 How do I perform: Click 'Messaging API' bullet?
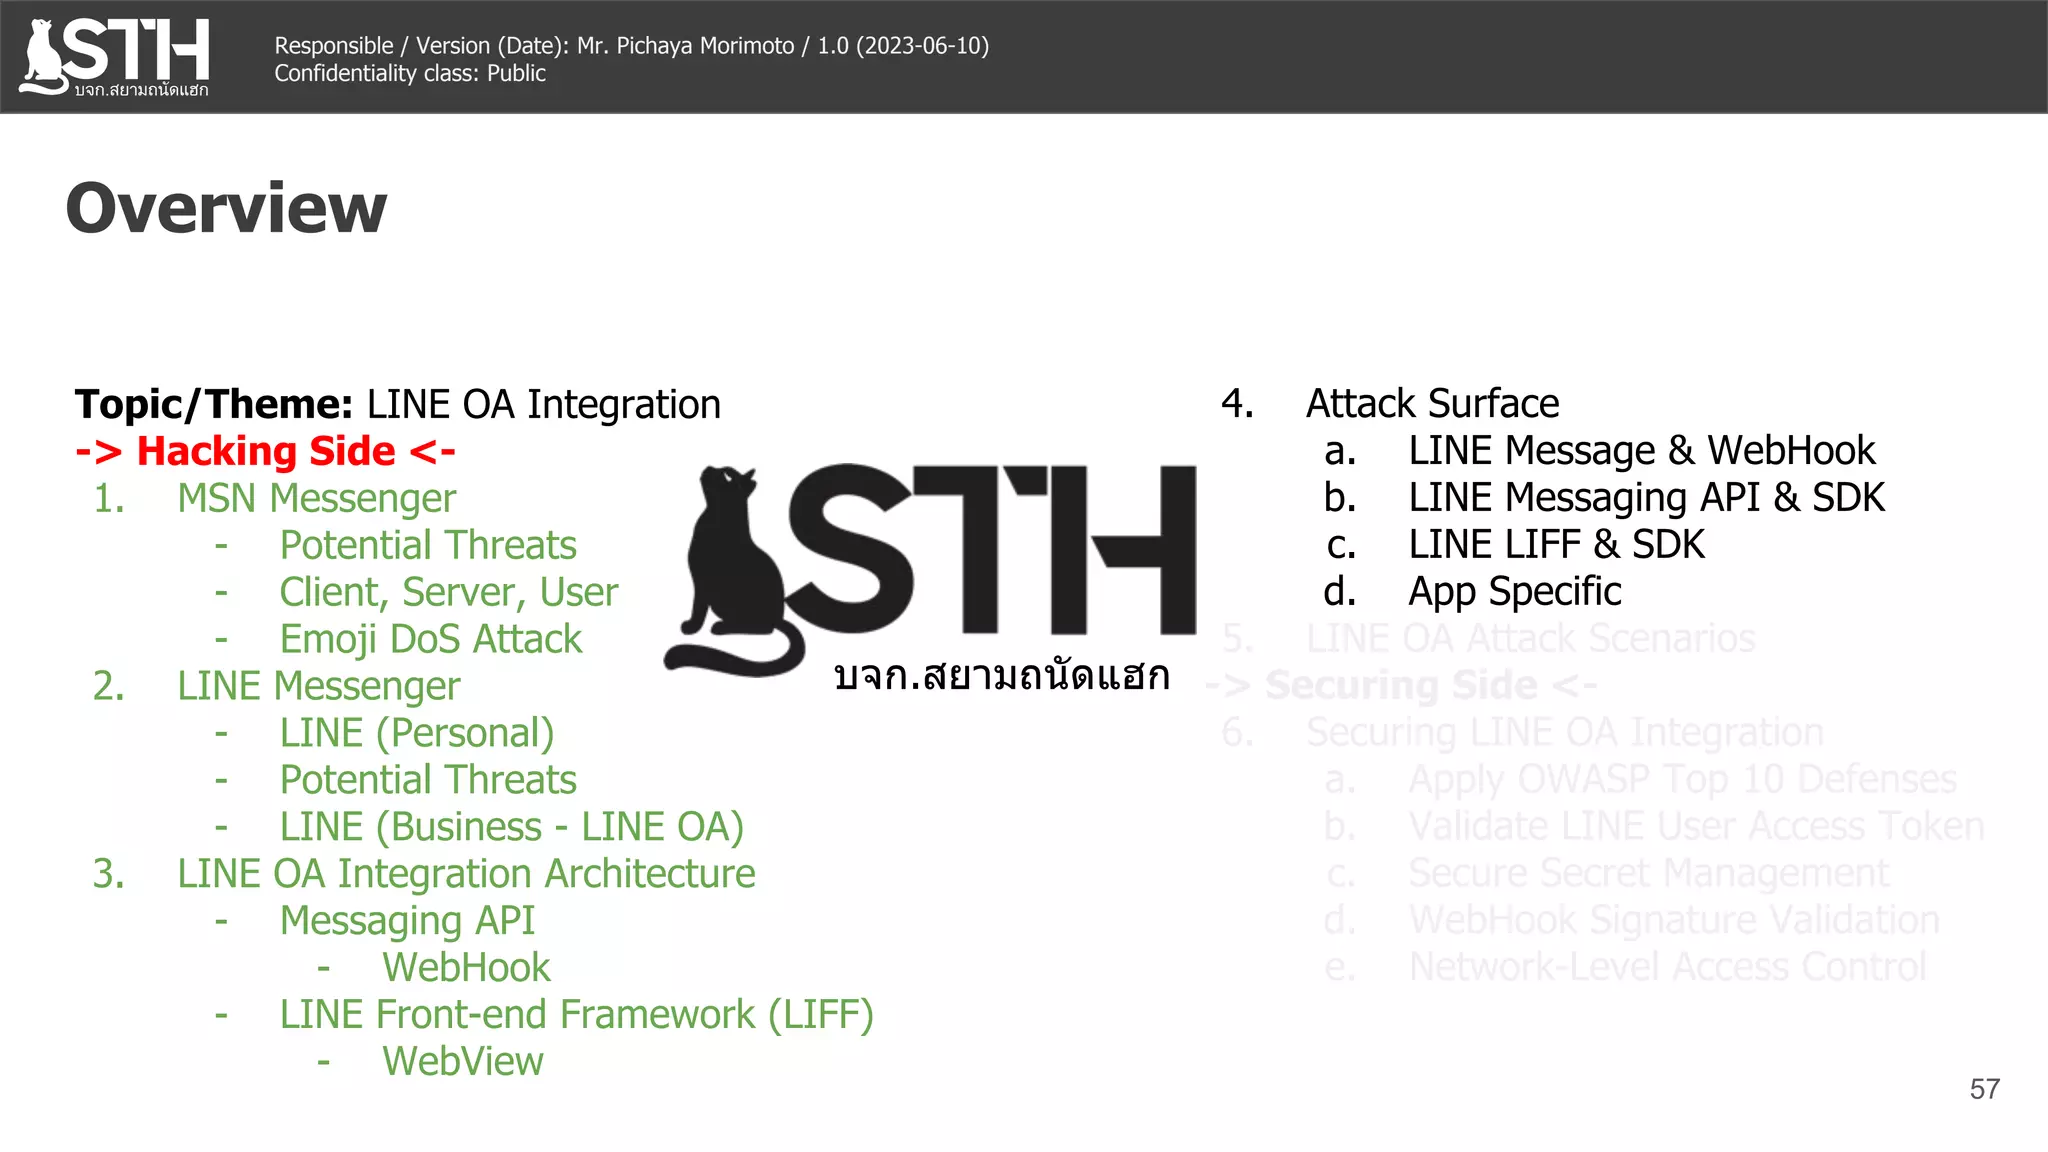point(407,921)
